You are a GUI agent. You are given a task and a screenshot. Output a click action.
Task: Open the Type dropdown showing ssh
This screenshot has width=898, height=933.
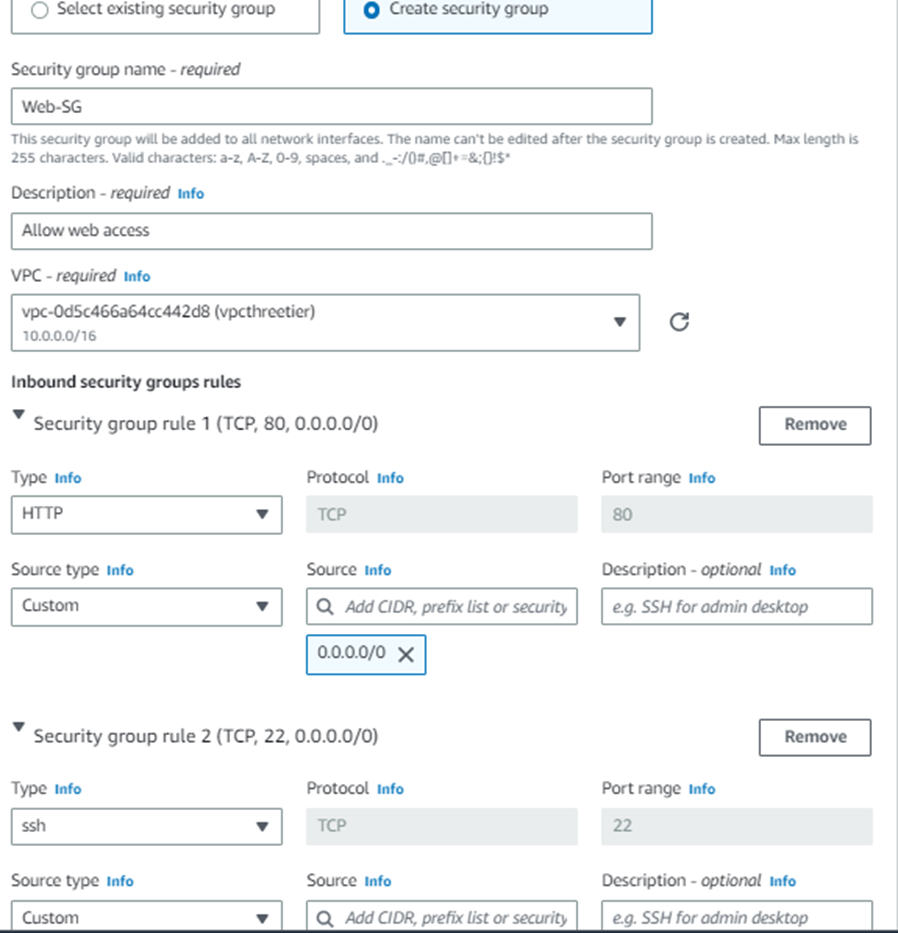pos(146,826)
